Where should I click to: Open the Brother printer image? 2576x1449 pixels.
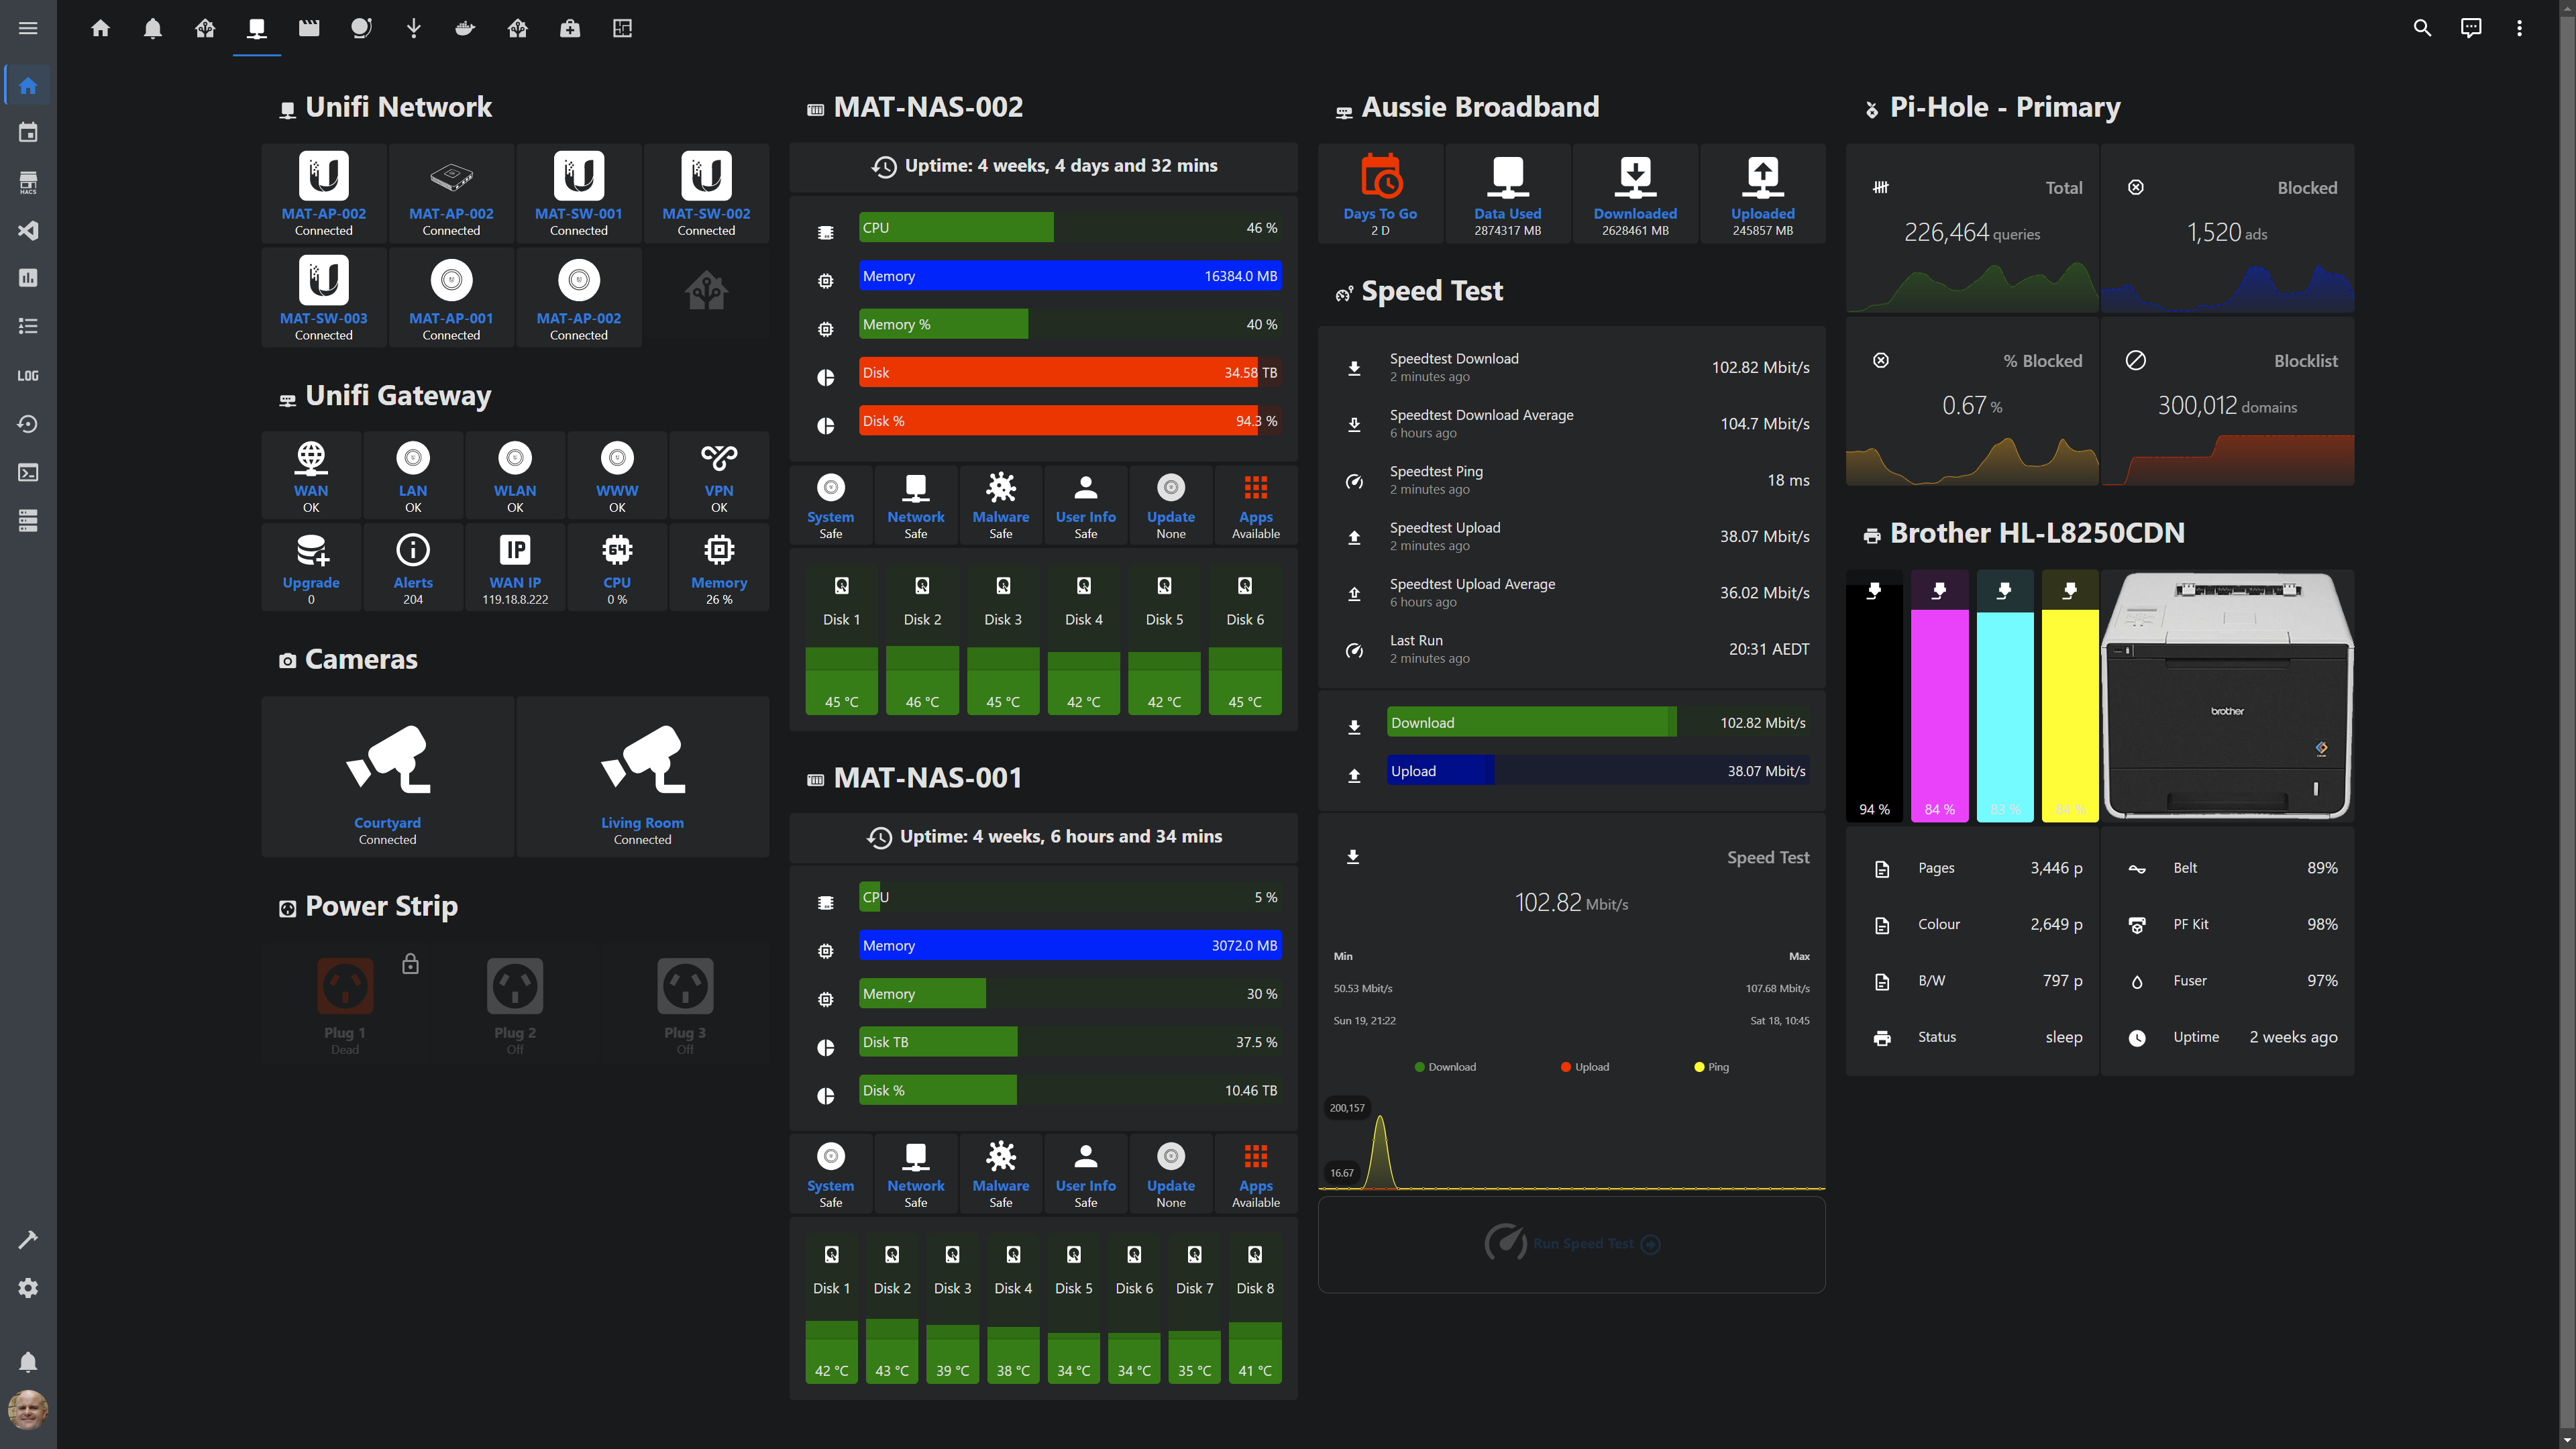coord(2227,695)
